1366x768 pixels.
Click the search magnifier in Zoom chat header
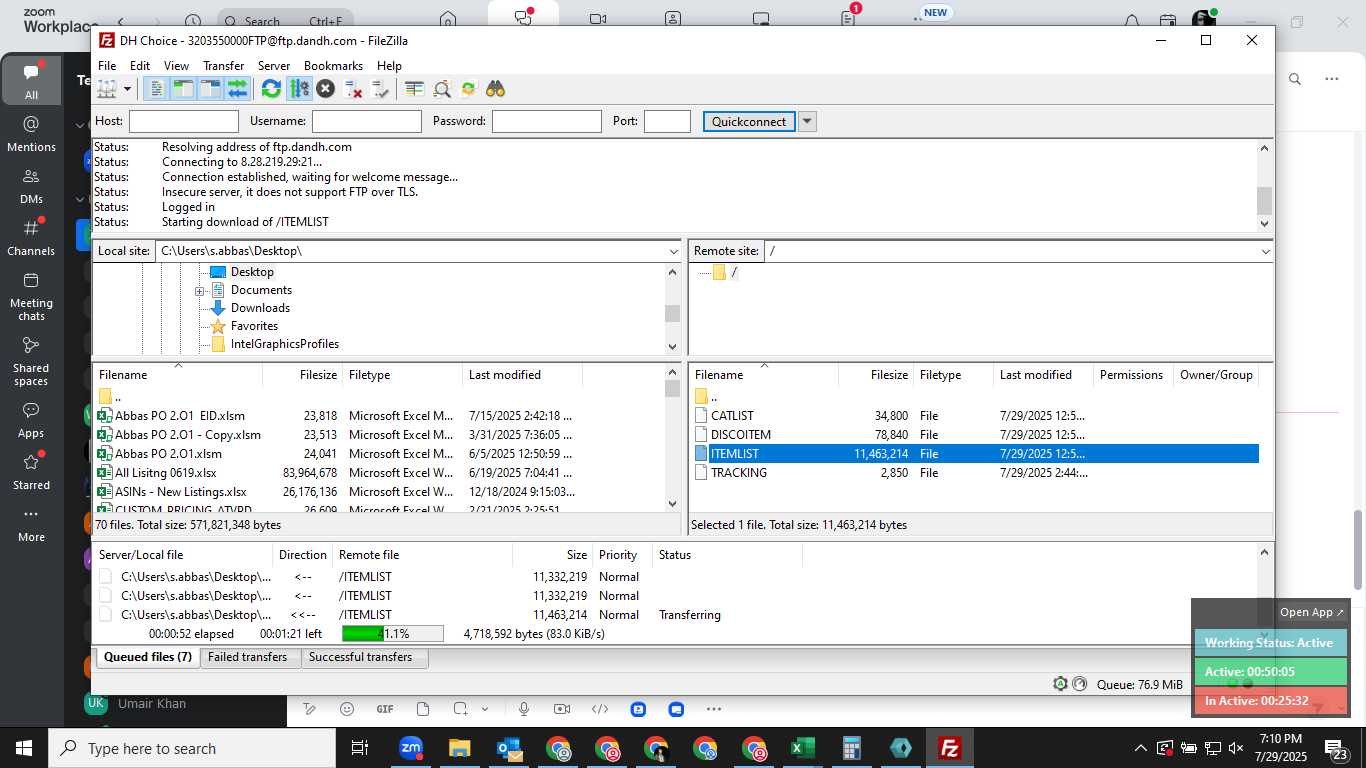(1295, 79)
